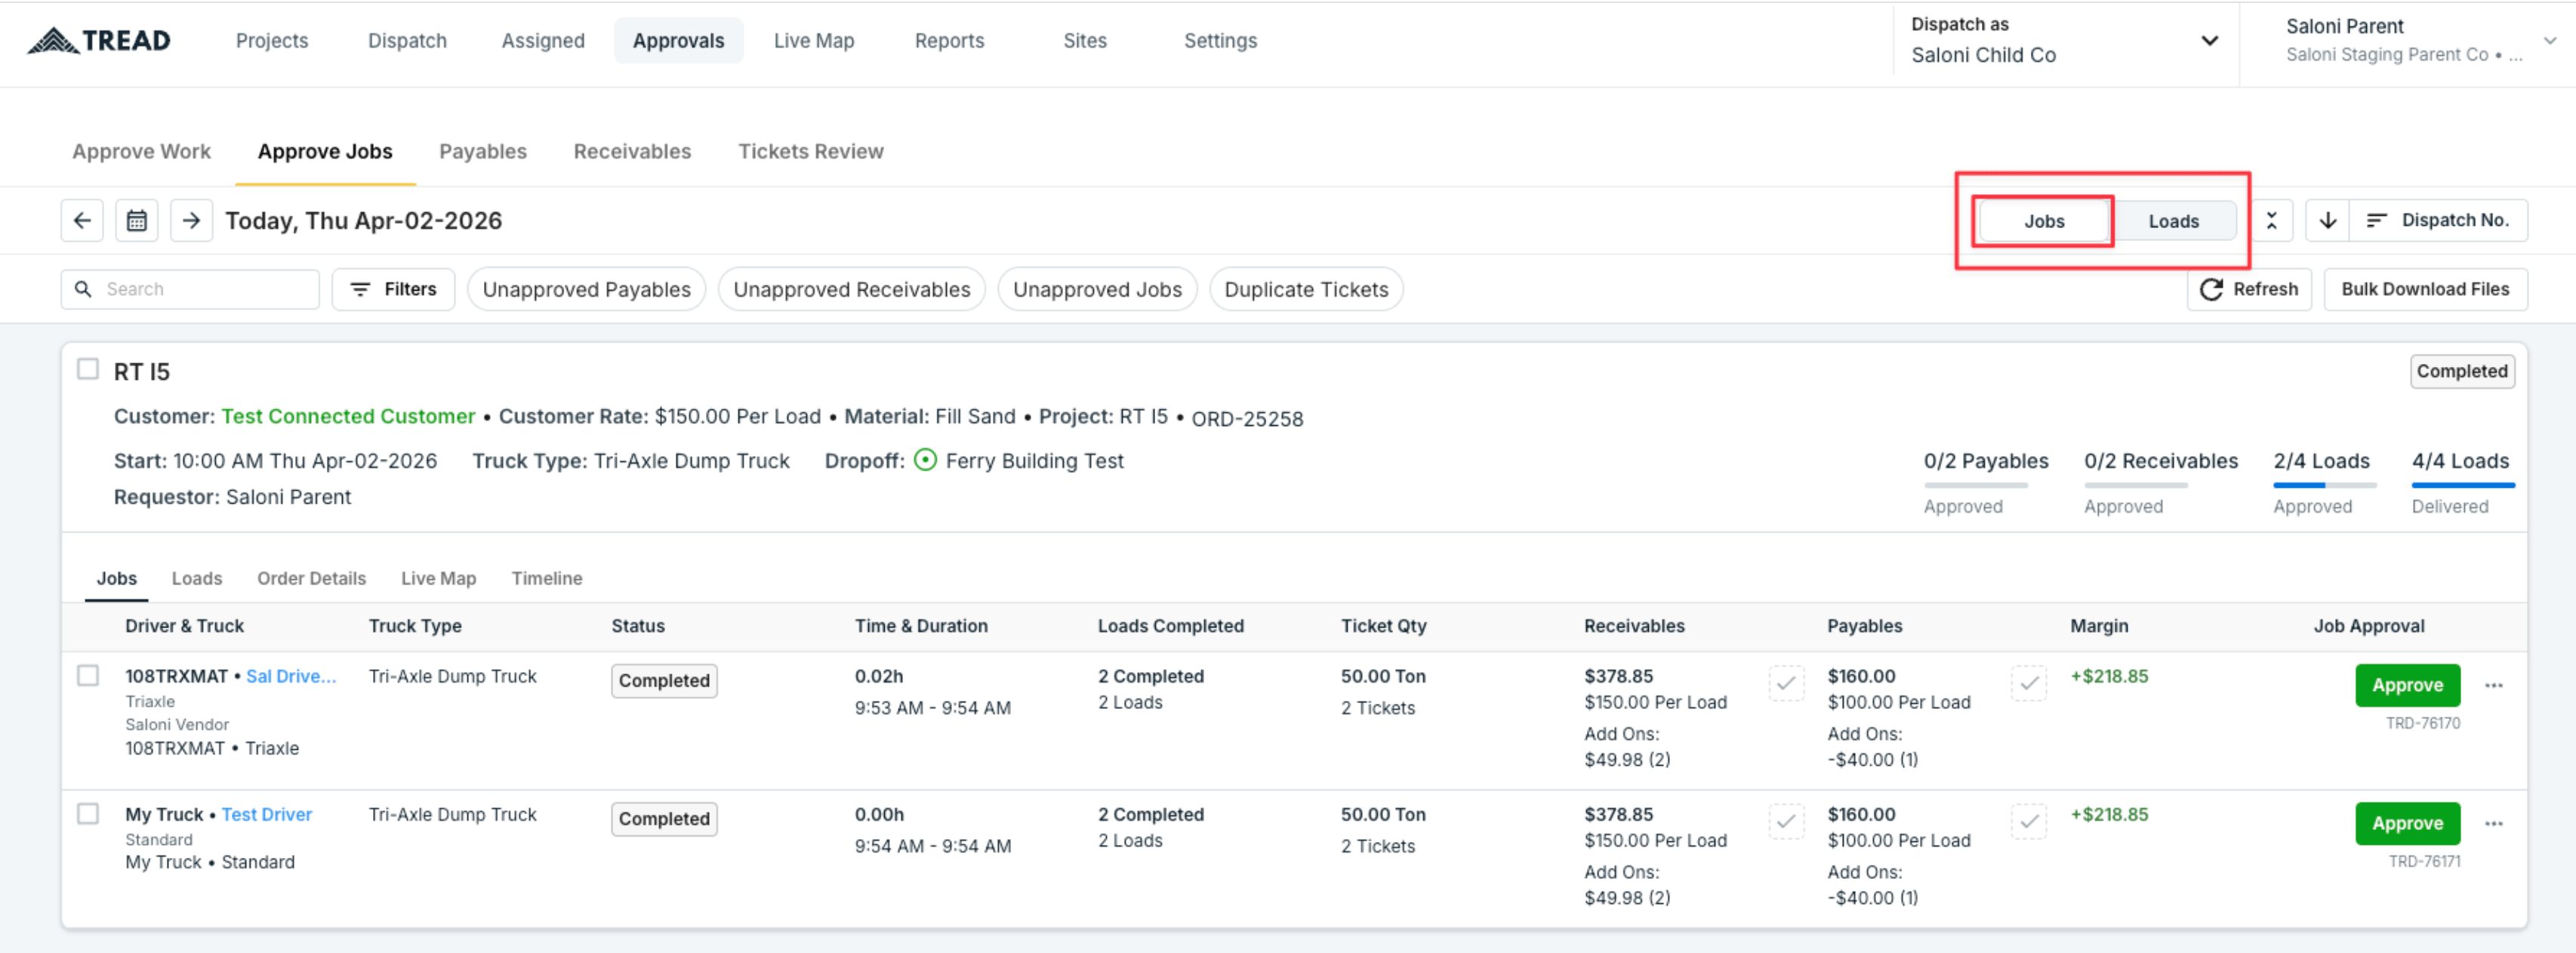Approve job TRD-76171
2576x953 pixels.
point(2407,823)
